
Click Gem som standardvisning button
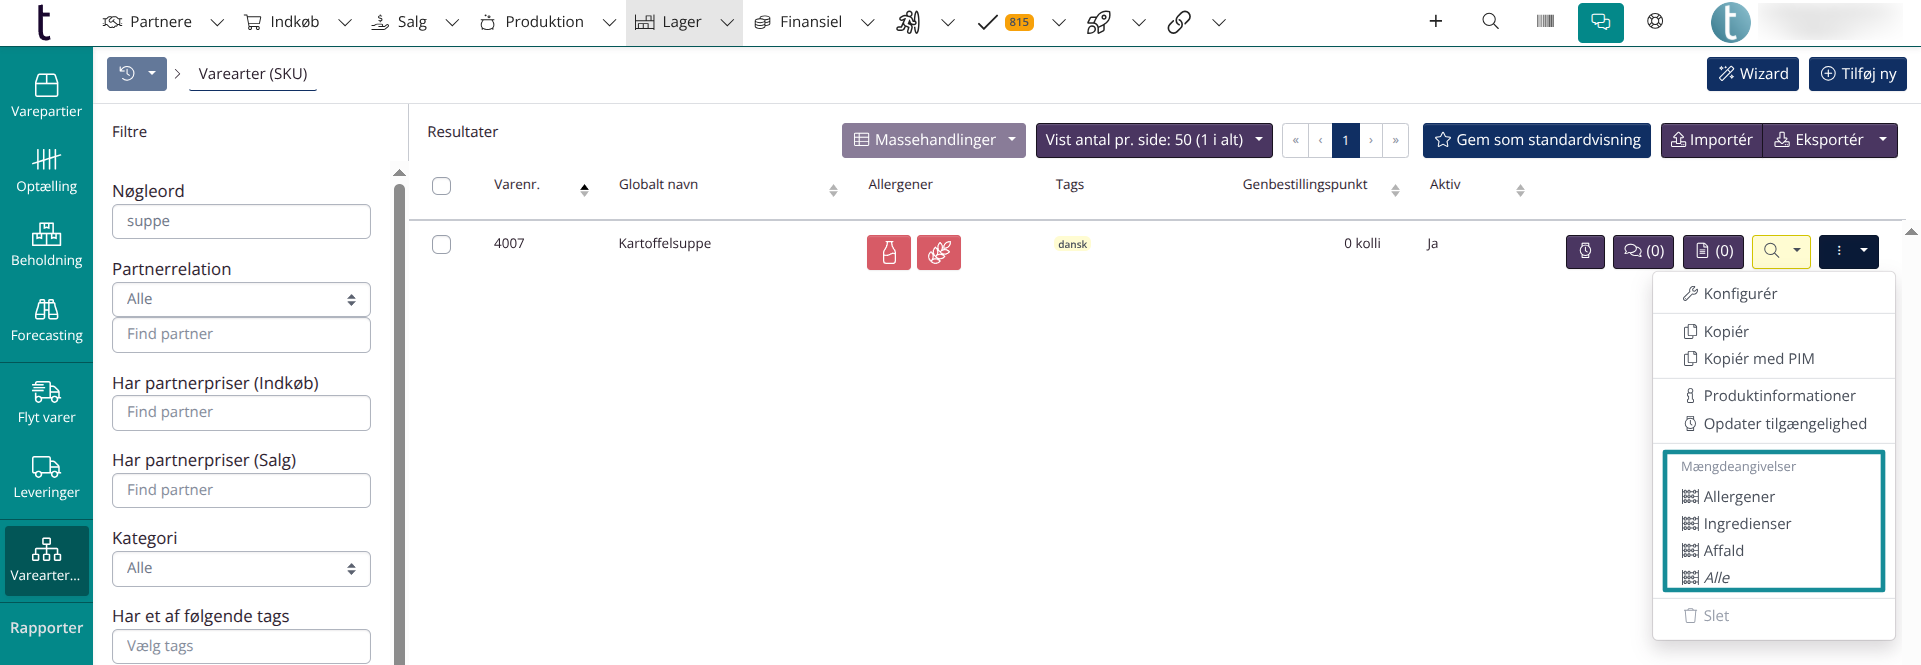point(1536,140)
